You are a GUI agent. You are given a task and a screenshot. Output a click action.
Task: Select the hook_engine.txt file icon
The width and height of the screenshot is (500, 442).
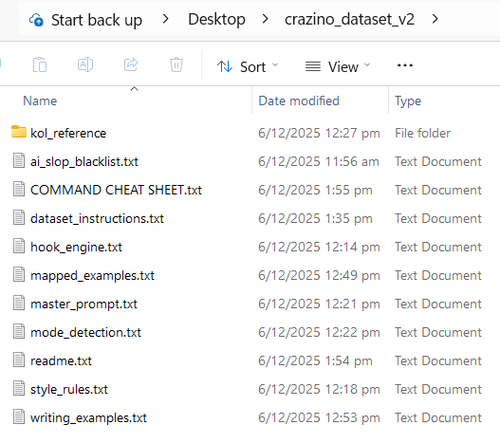click(19, 246)
